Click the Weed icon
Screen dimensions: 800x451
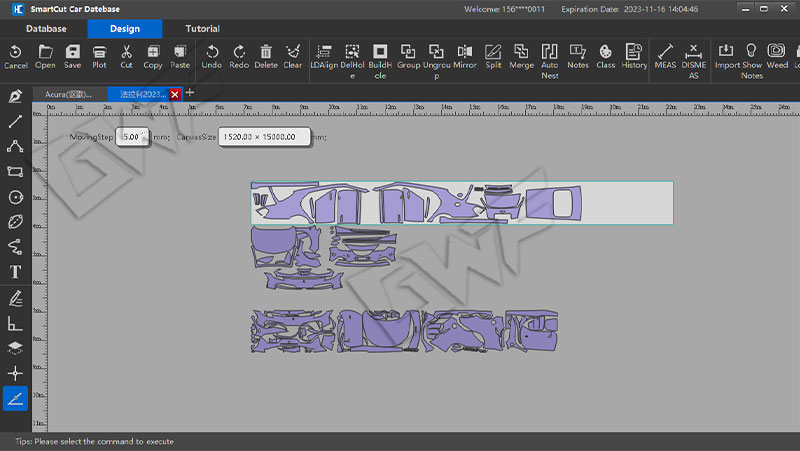[x=777, y=56]
